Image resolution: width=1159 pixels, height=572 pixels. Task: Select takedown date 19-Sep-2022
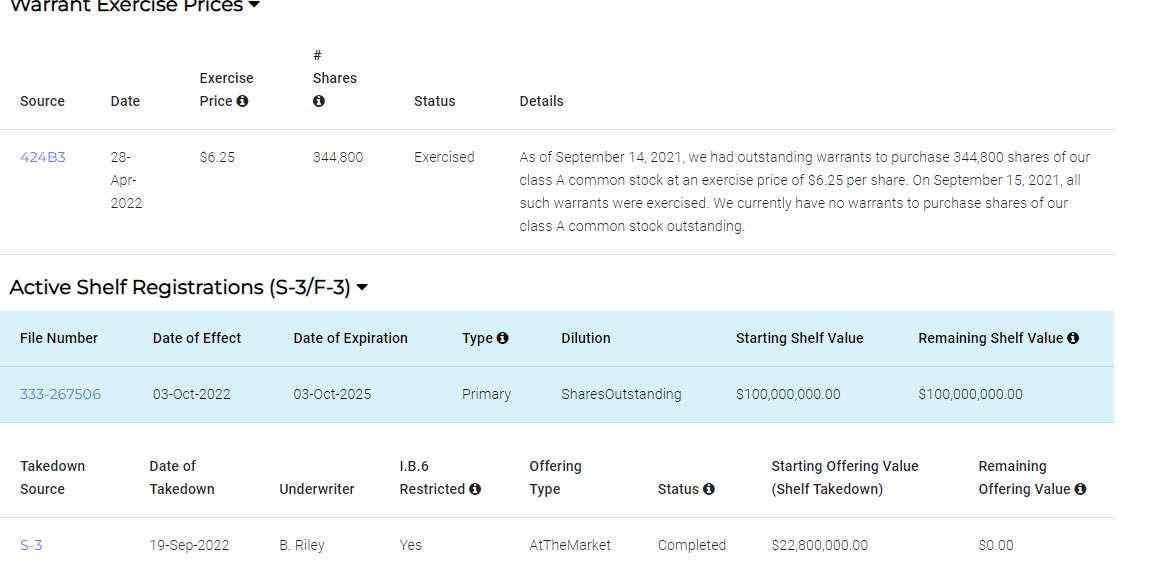(x=189, y=545)
